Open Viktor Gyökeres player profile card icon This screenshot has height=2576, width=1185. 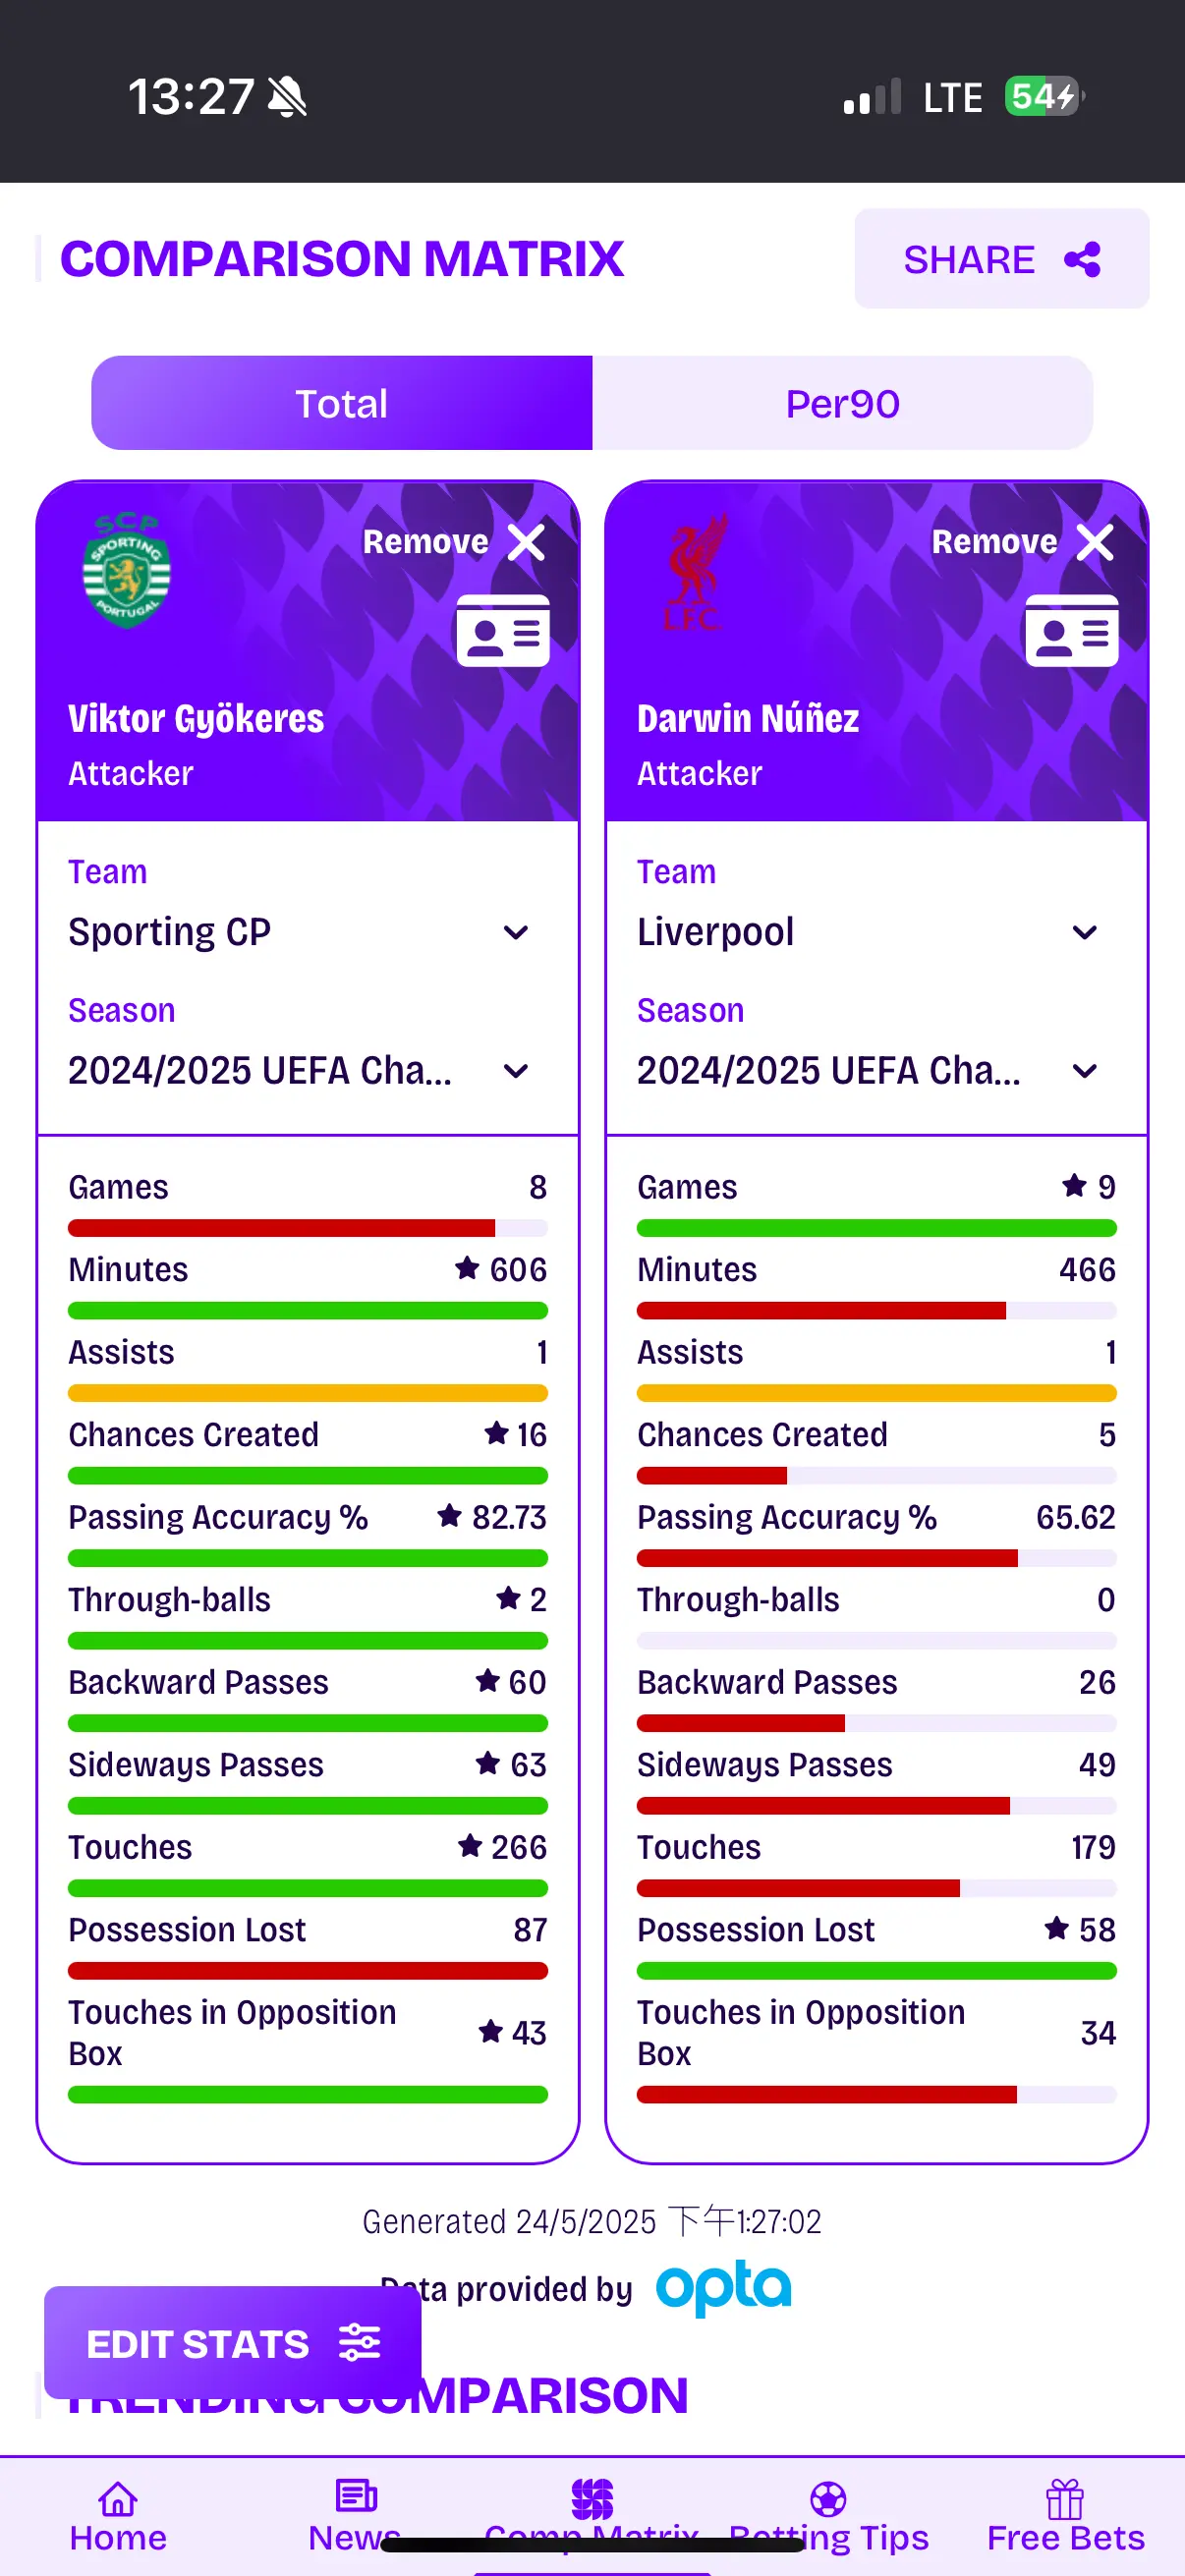[x=503, y=630]
